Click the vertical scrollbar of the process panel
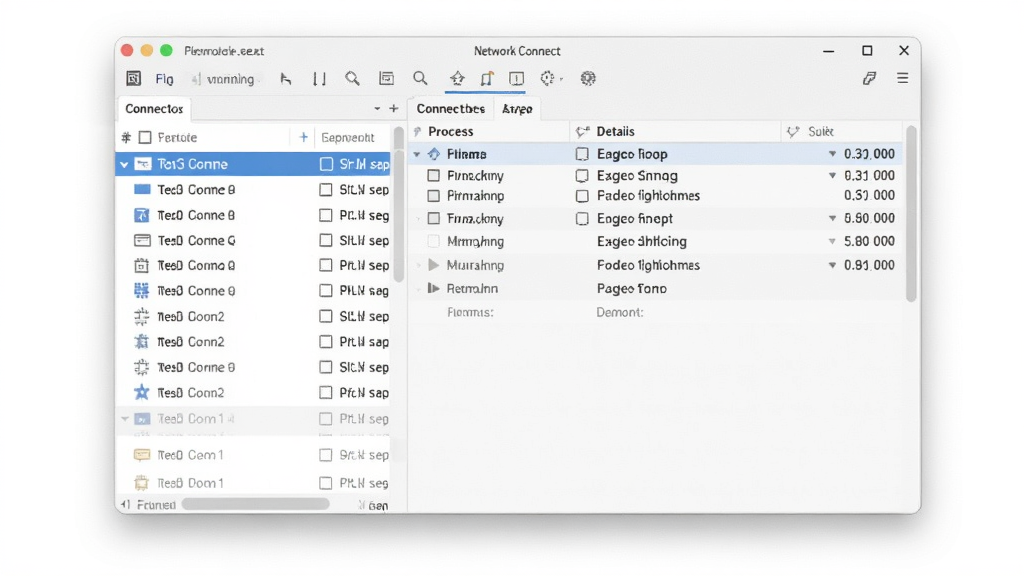The width and height of the screenshot is (1024, 576). (911, 214)
